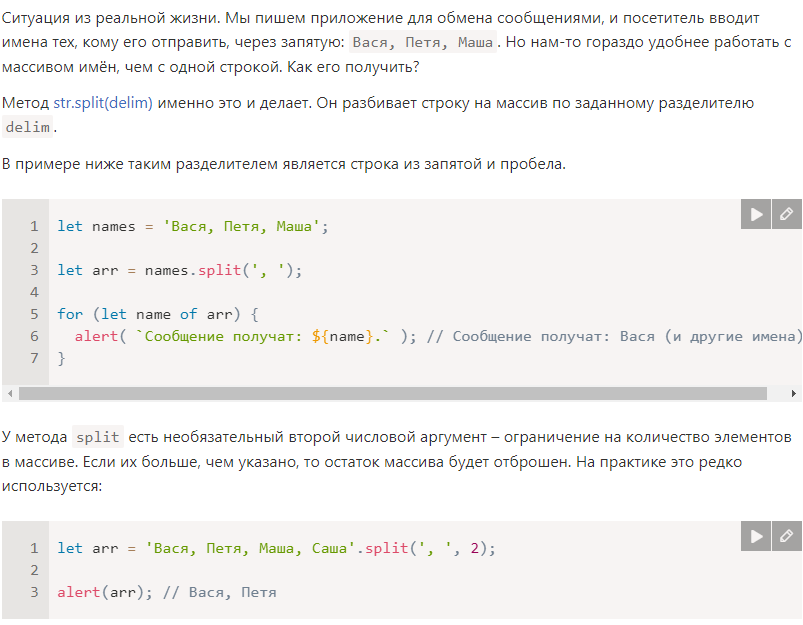Click code line "let names = 'Вася, Петя, Маша';"
This screenshot has width=803, height=625.
[x=193, y=226]
